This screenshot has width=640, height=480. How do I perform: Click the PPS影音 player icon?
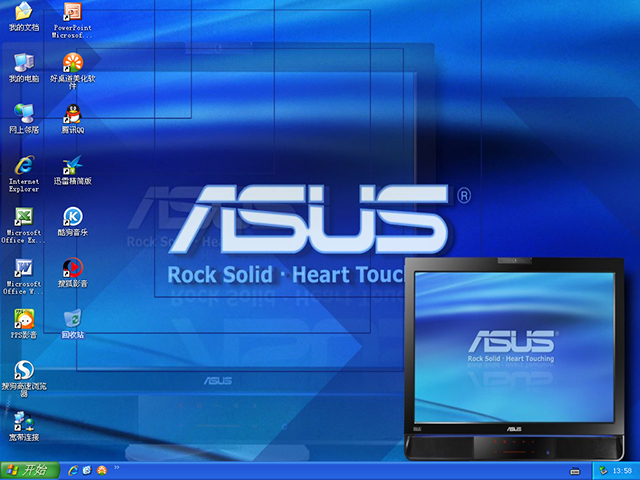(x=24, y=319)
